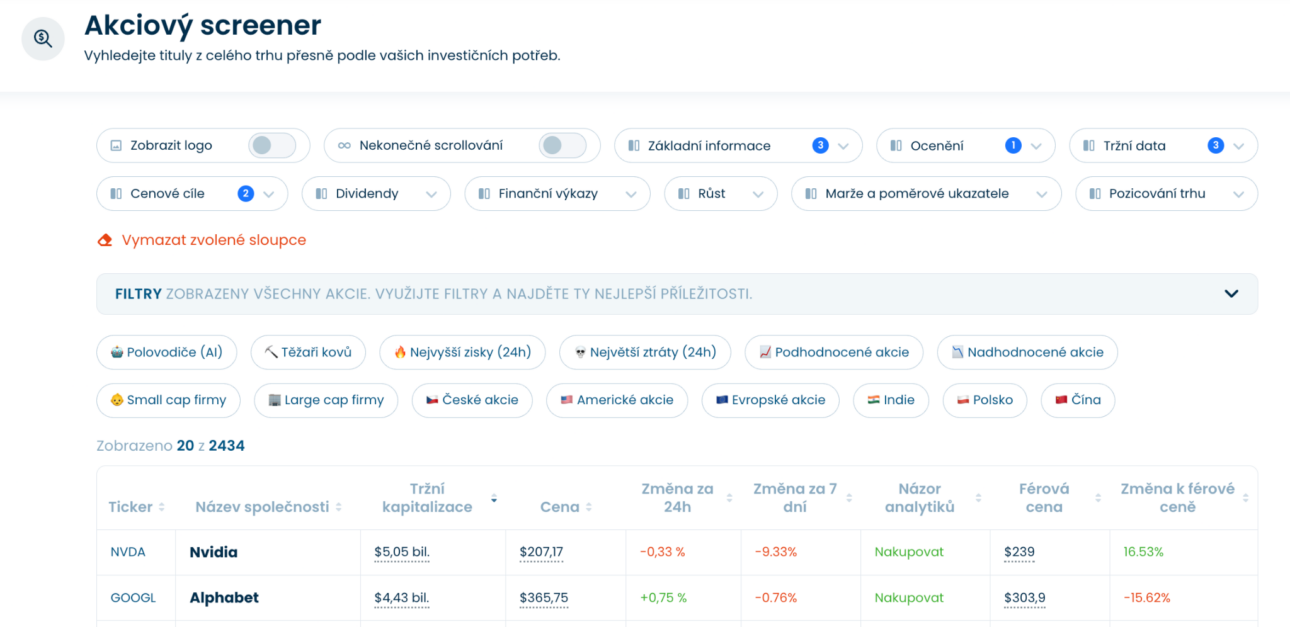Open the Ocenění column dropdown

[x=966, y=145]
